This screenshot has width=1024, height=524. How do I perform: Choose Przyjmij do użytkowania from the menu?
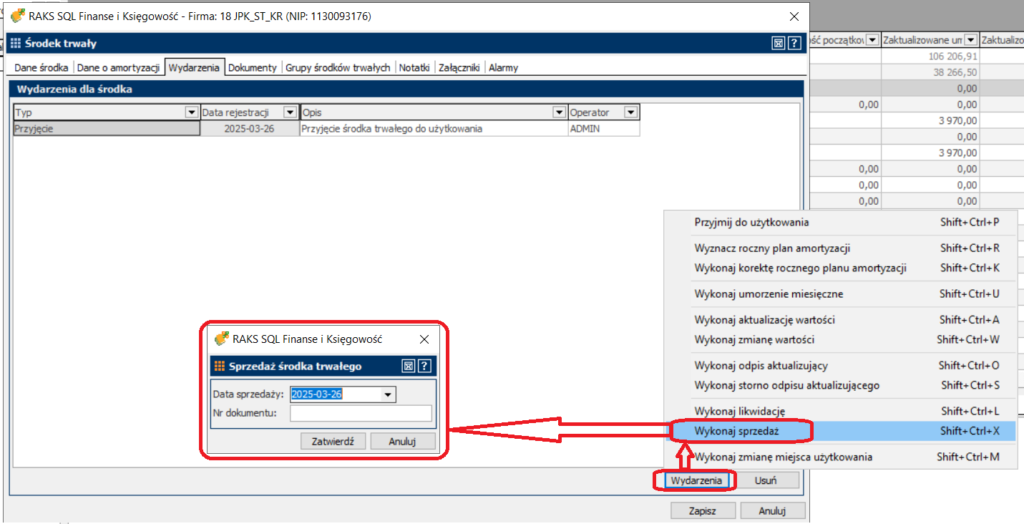tap(841, 222)
